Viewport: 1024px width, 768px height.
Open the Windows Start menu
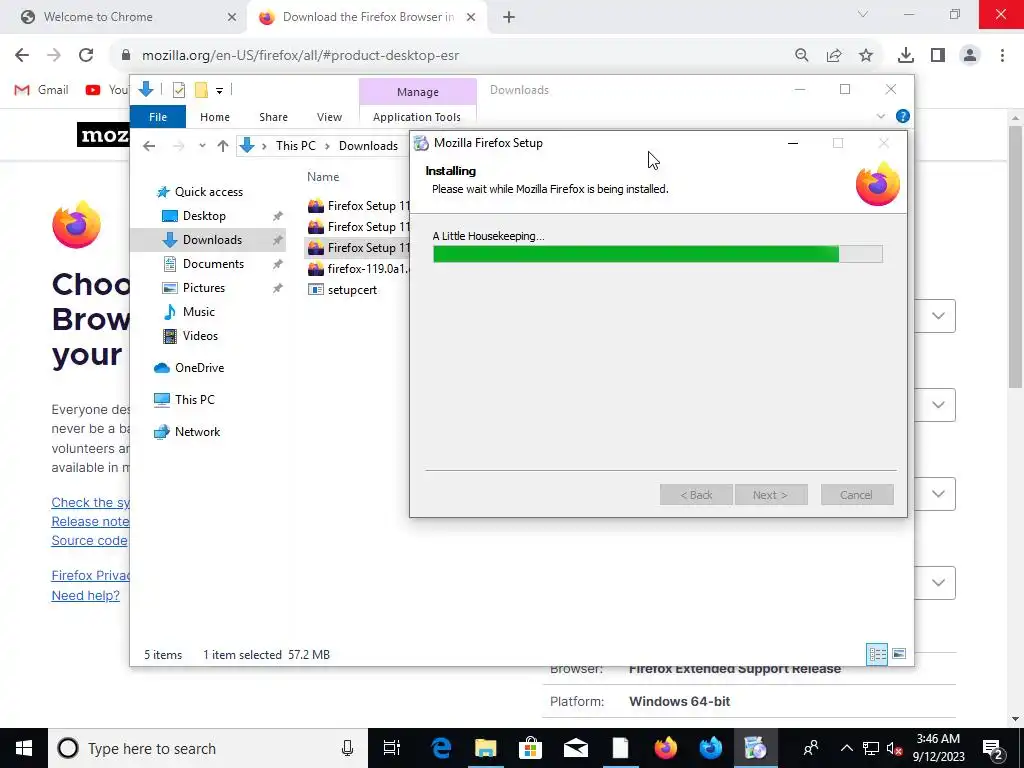(x=24, y=748)
